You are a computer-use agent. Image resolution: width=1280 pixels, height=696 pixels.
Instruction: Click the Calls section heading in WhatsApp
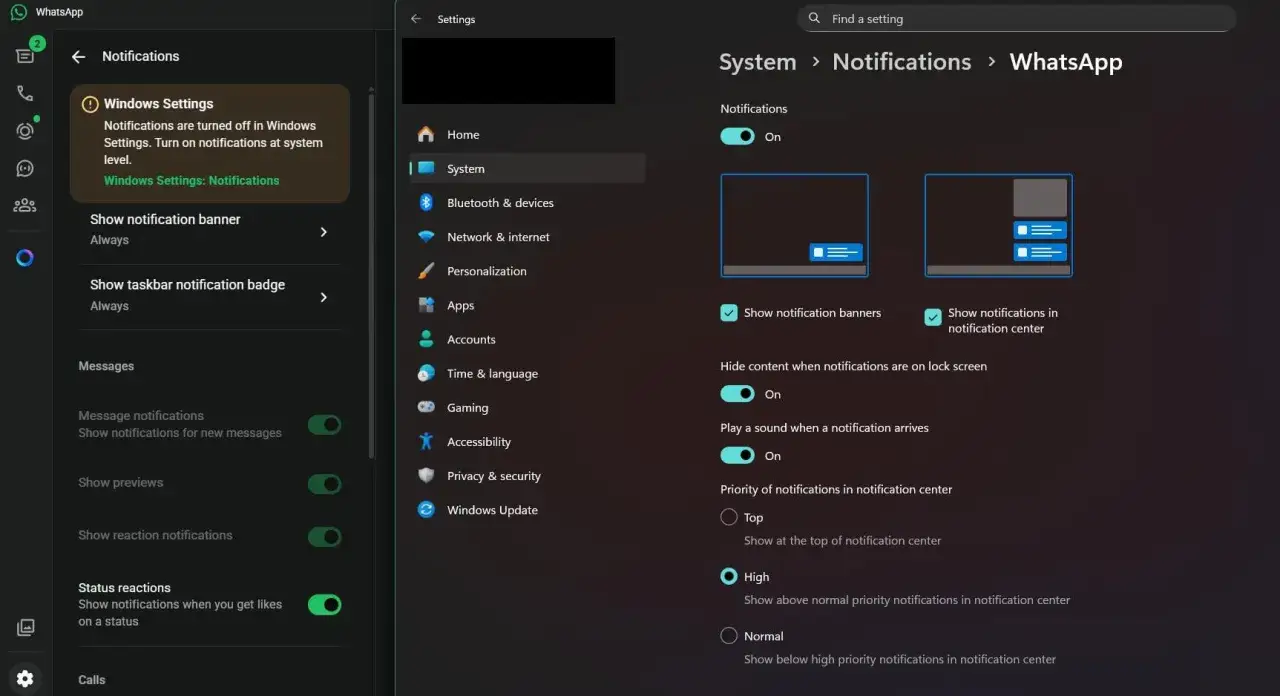point(92,680)
